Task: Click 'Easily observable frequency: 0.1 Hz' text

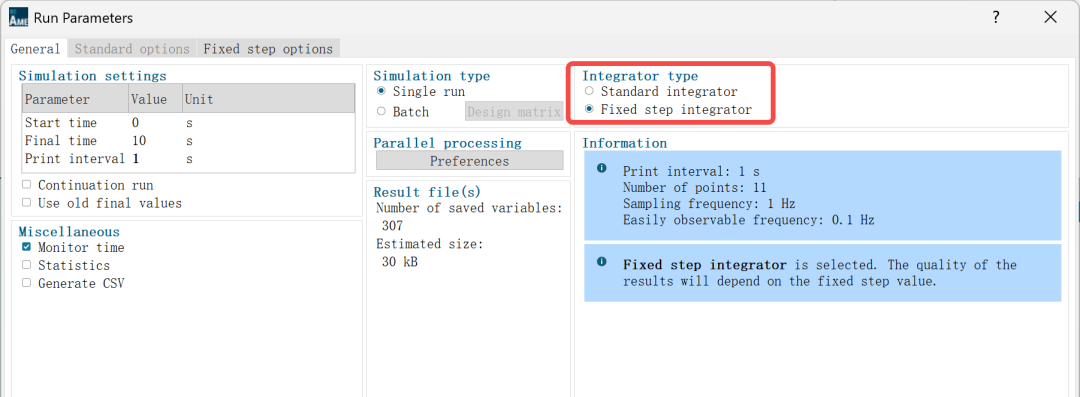Action: pyautogui.click(x=749, y=221)
